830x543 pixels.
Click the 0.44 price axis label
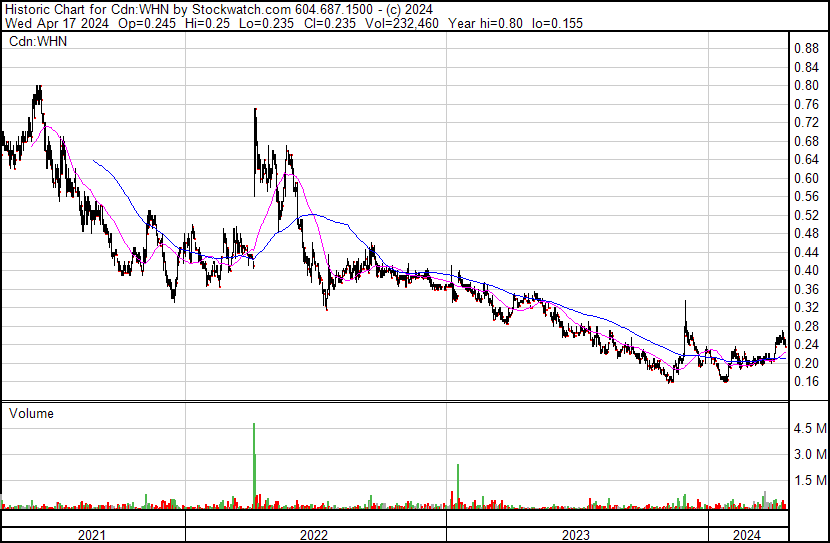point(806,252)
